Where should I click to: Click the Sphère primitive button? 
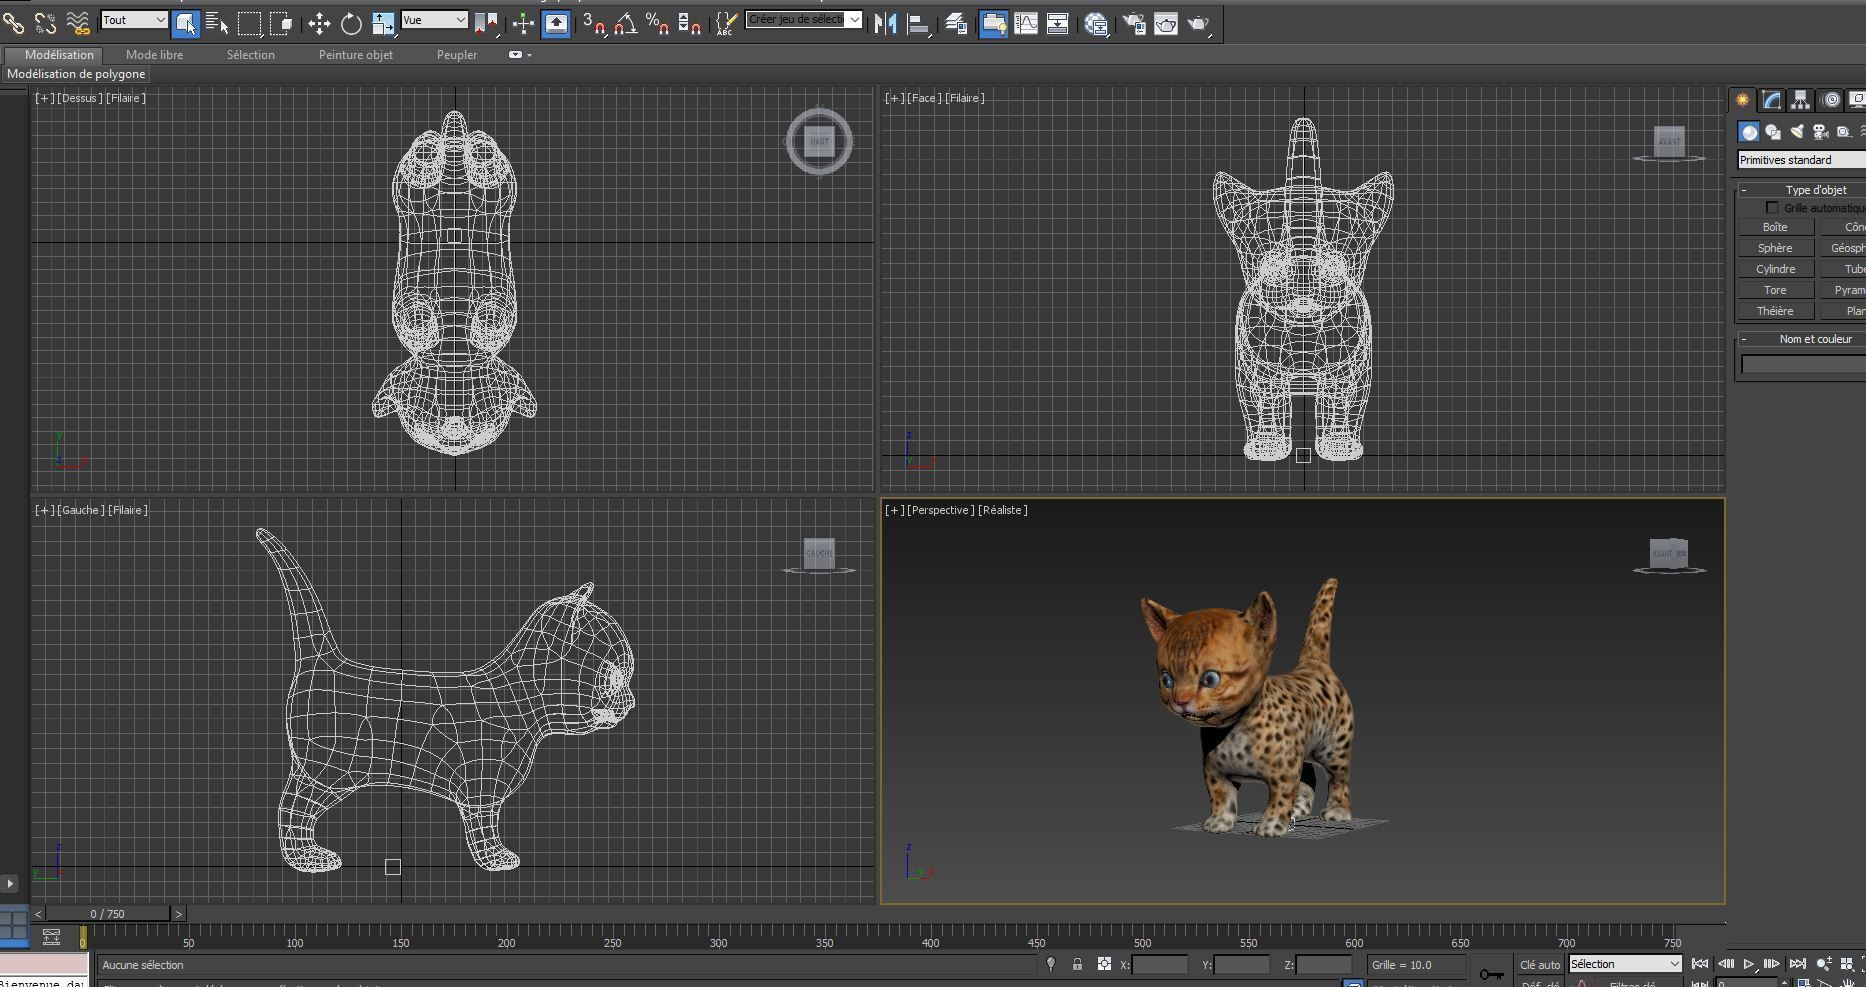tap(1775, 248)
